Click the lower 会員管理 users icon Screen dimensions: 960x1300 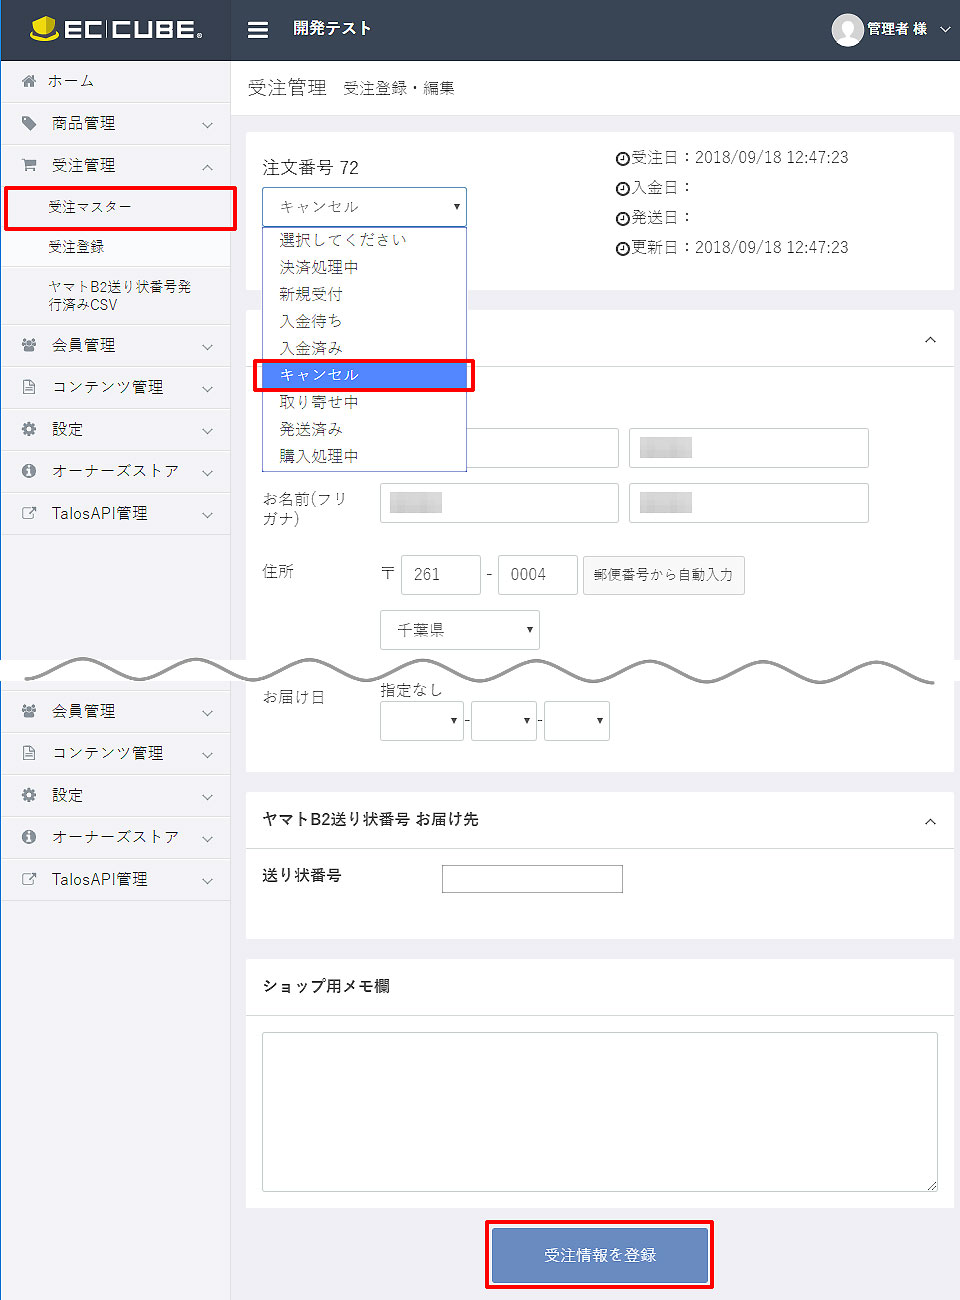(29, 711)
